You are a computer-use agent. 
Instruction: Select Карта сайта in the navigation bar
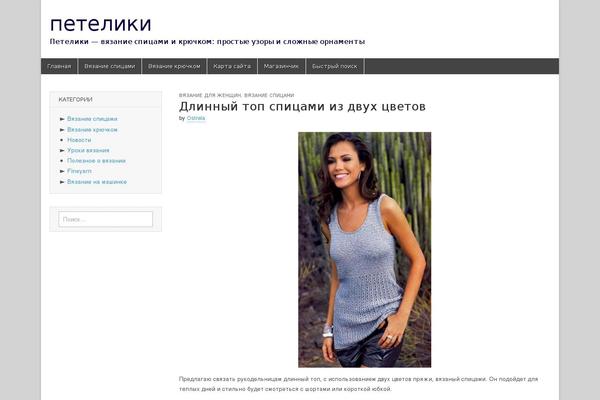pyautogui.click(x=232, y=66)
